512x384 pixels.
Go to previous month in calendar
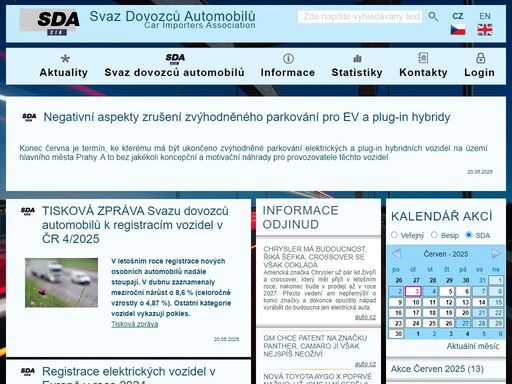(396, 254)
